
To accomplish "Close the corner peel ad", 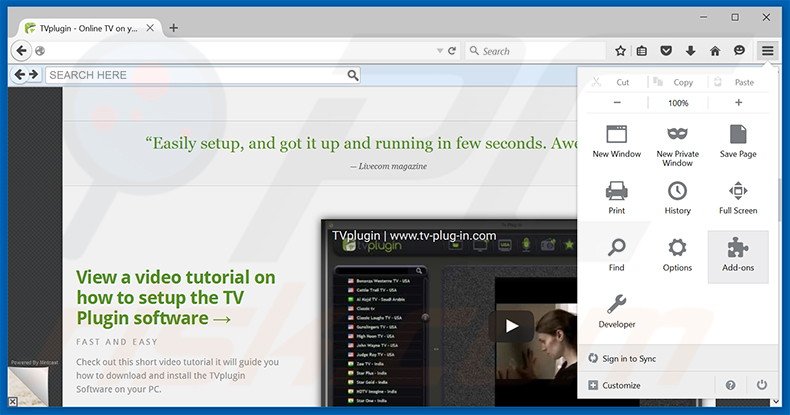I will coord(13,401).
